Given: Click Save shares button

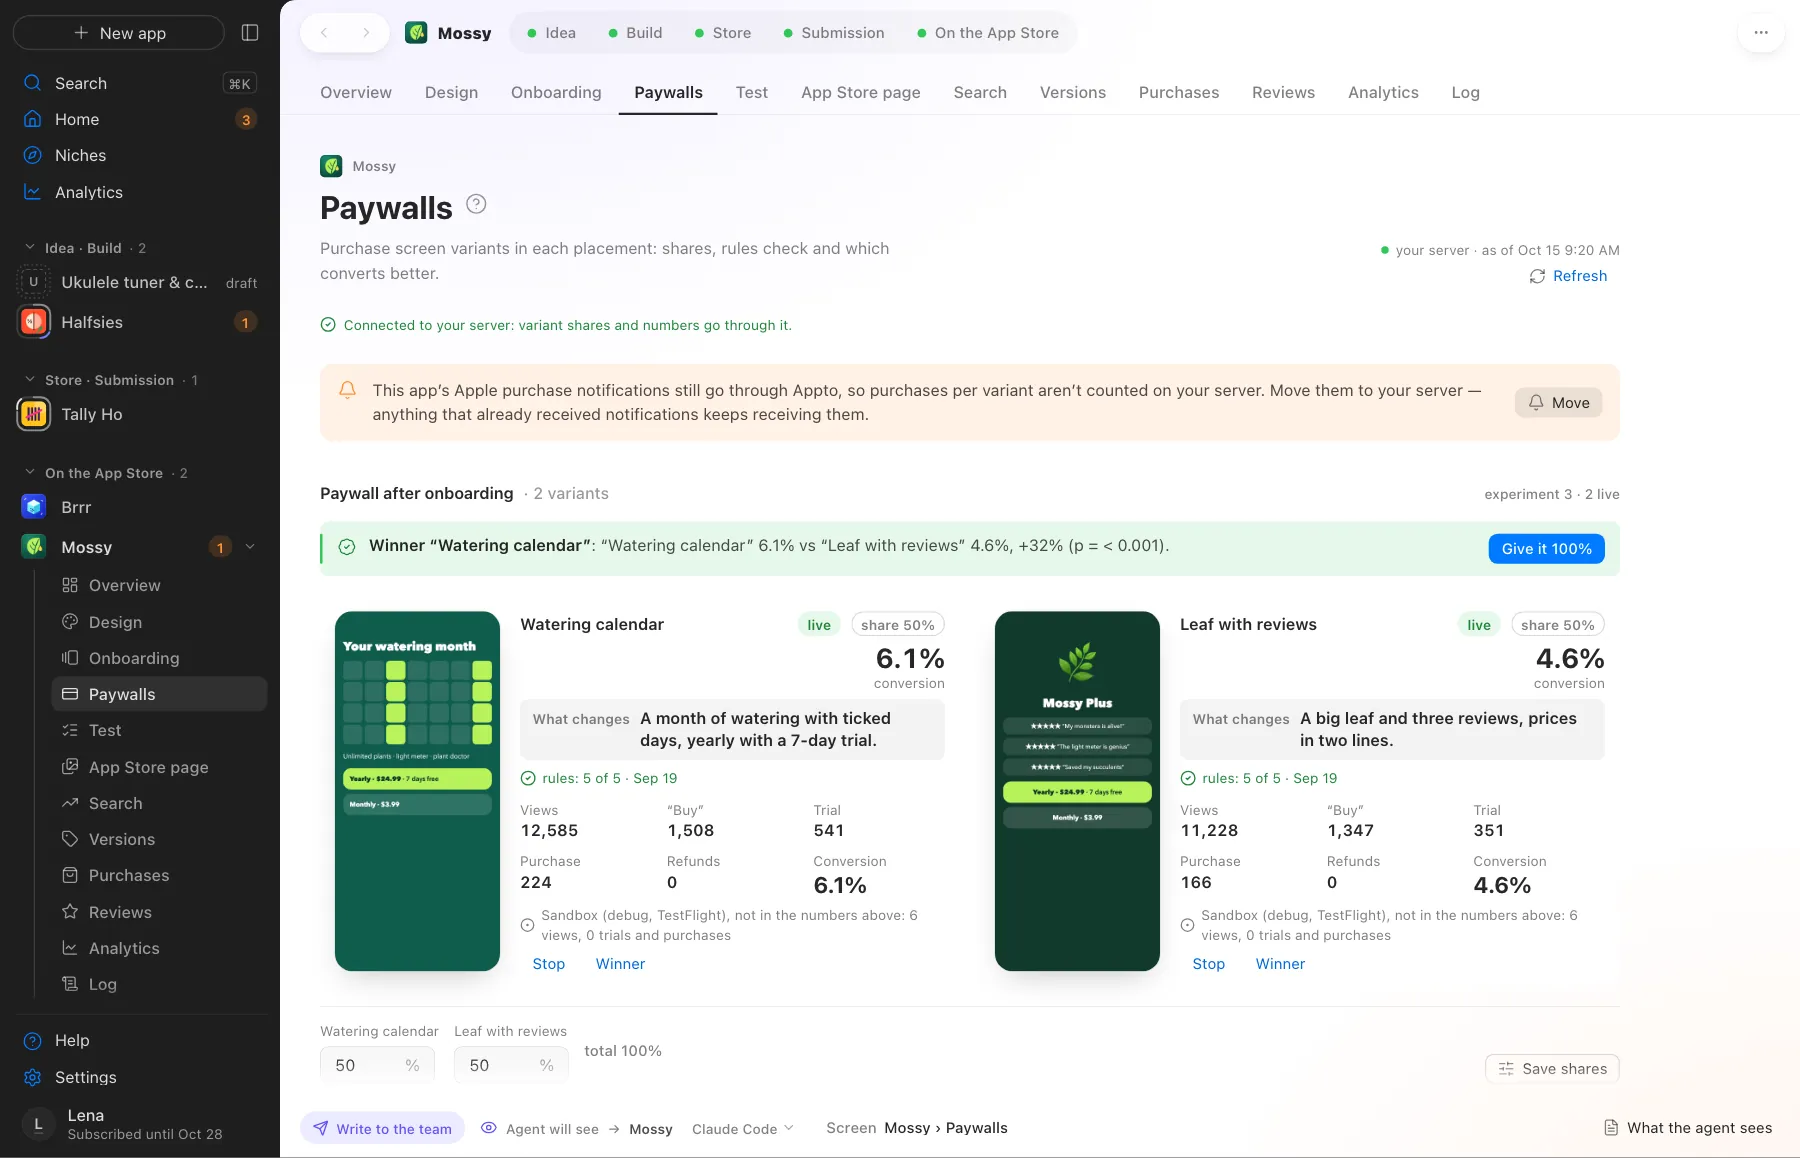Looking at the screenshot, I should point(1552,1069).
